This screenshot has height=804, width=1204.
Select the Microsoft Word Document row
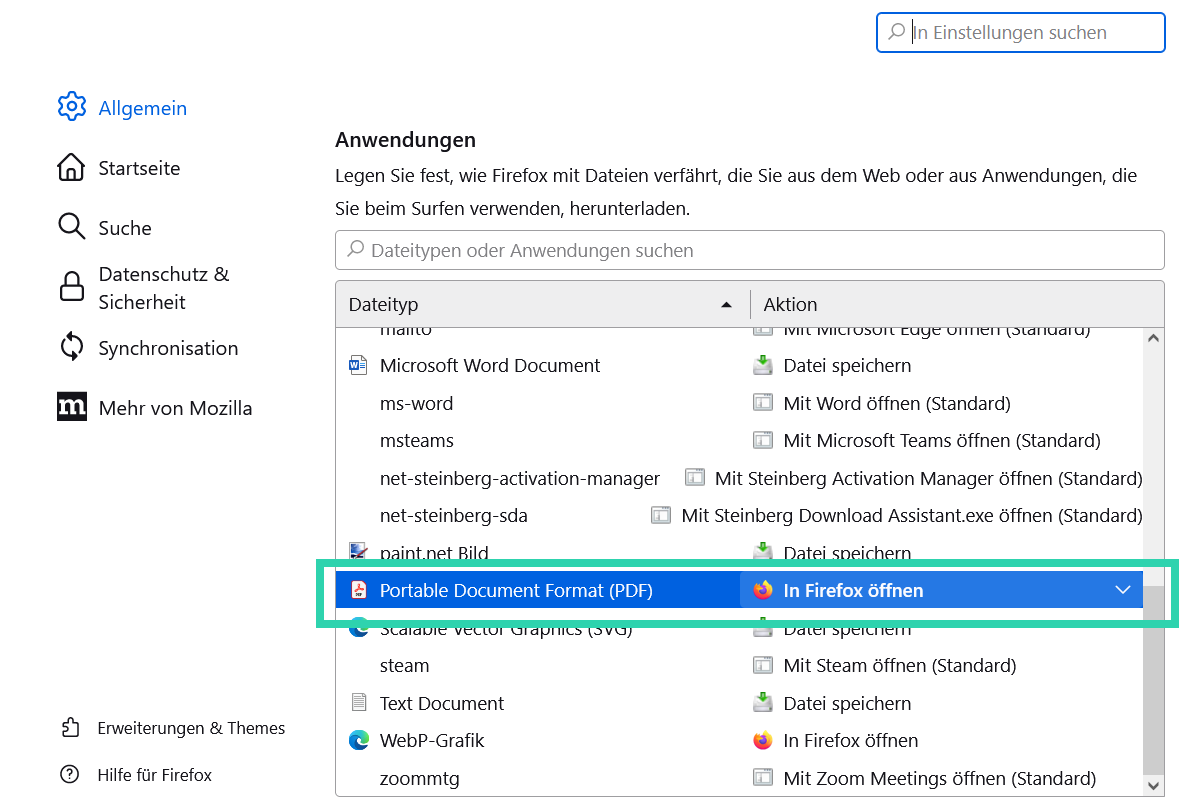(490, 366)
